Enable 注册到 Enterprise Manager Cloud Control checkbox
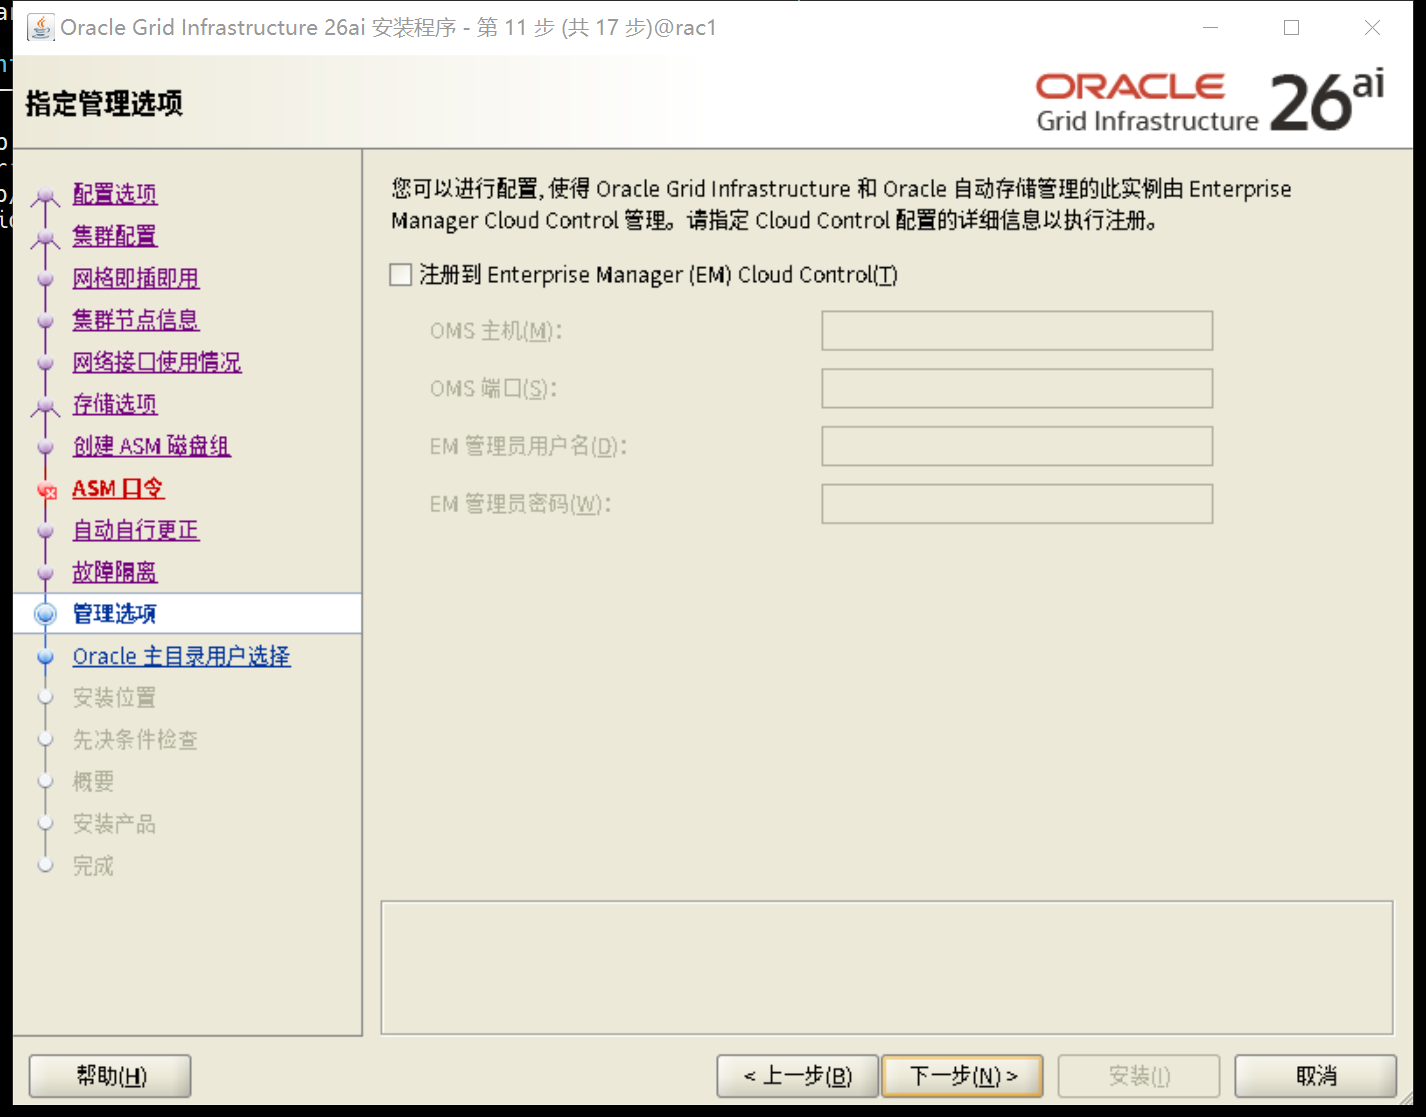This screenshot has width=1426, height=1117. point(401,275)
